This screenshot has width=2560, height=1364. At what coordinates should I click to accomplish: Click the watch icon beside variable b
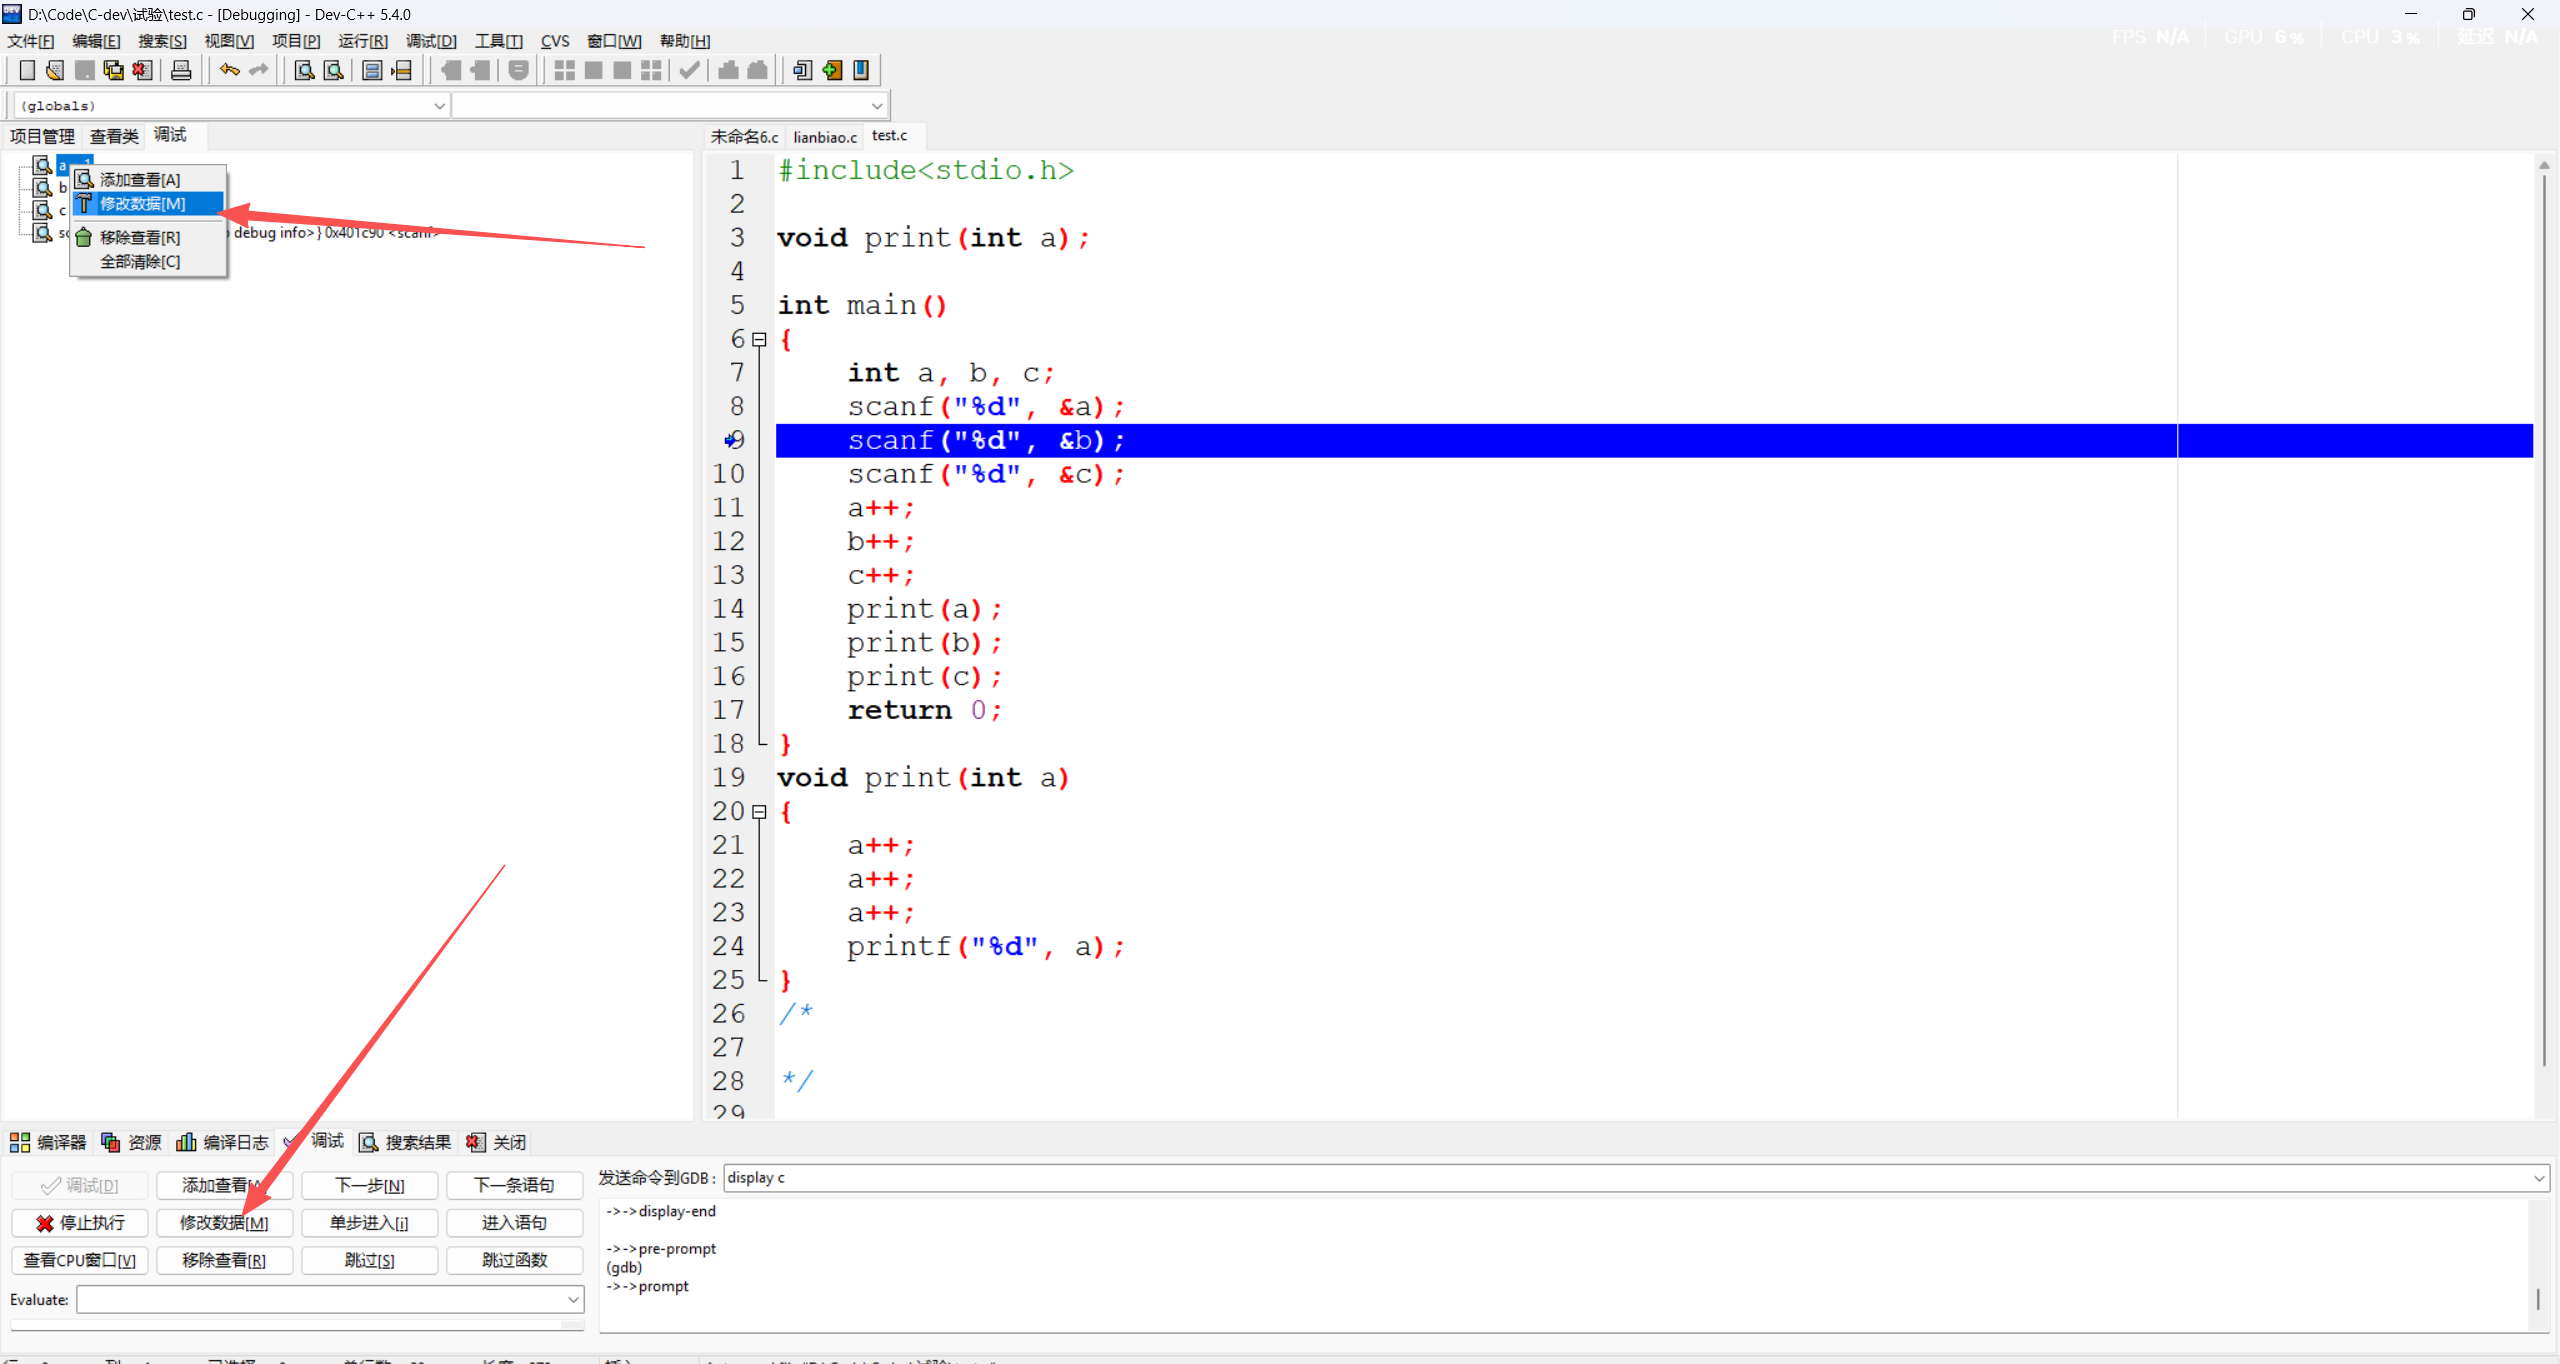tap(43, 188)
